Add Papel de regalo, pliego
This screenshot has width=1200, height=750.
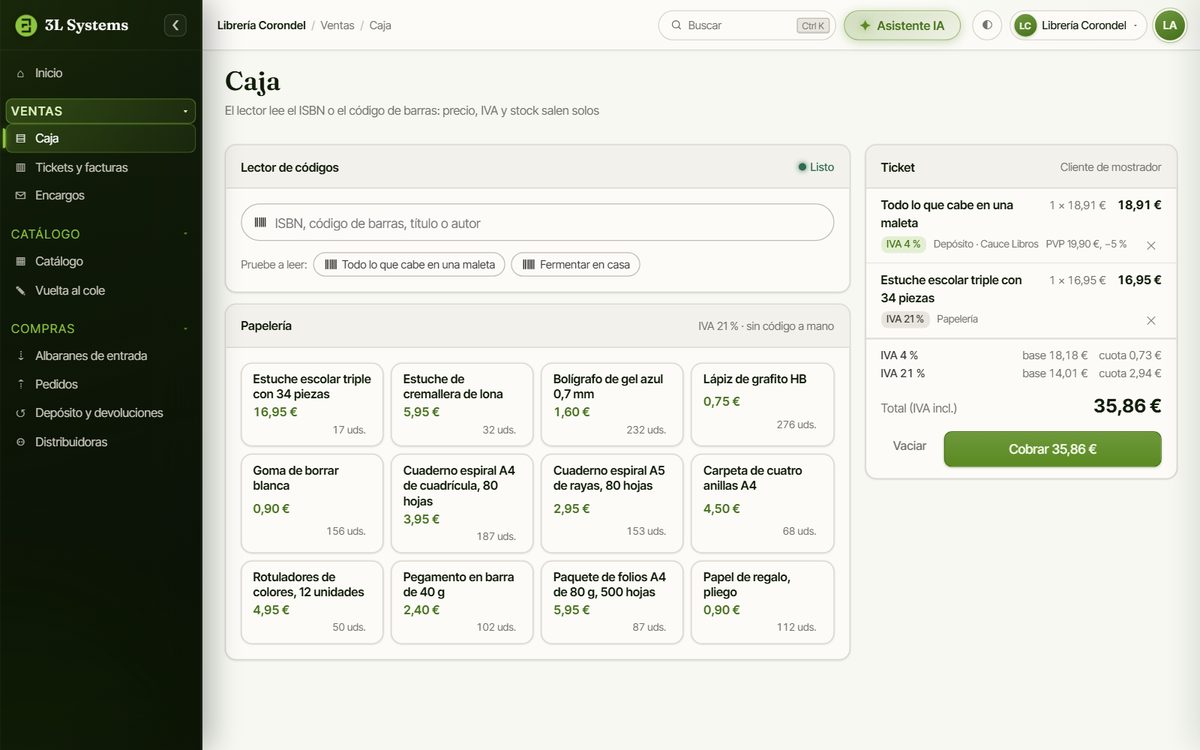tap(762, 602)
